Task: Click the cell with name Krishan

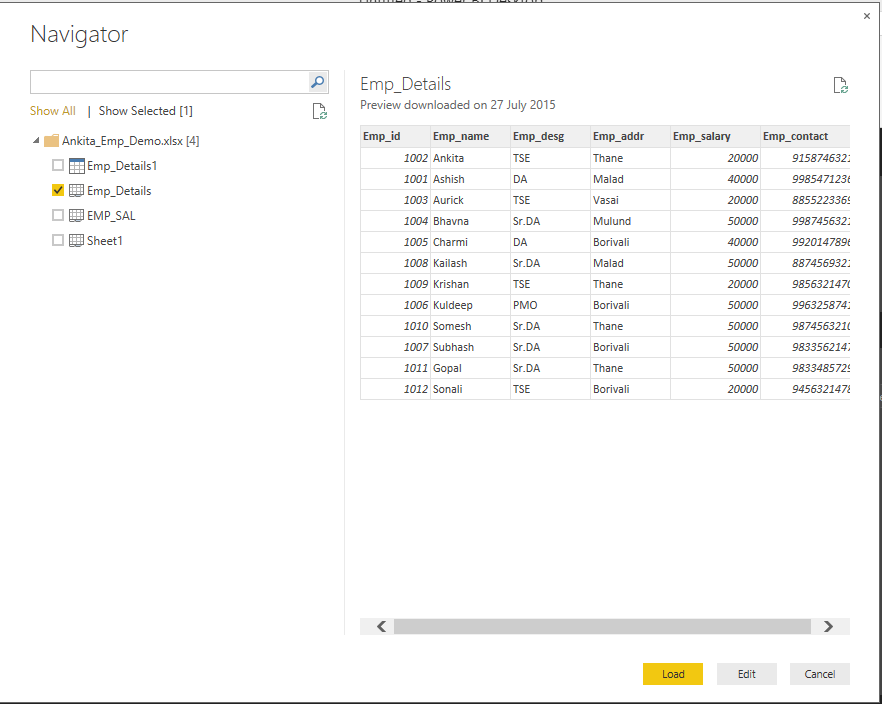Action: point(470,284)
